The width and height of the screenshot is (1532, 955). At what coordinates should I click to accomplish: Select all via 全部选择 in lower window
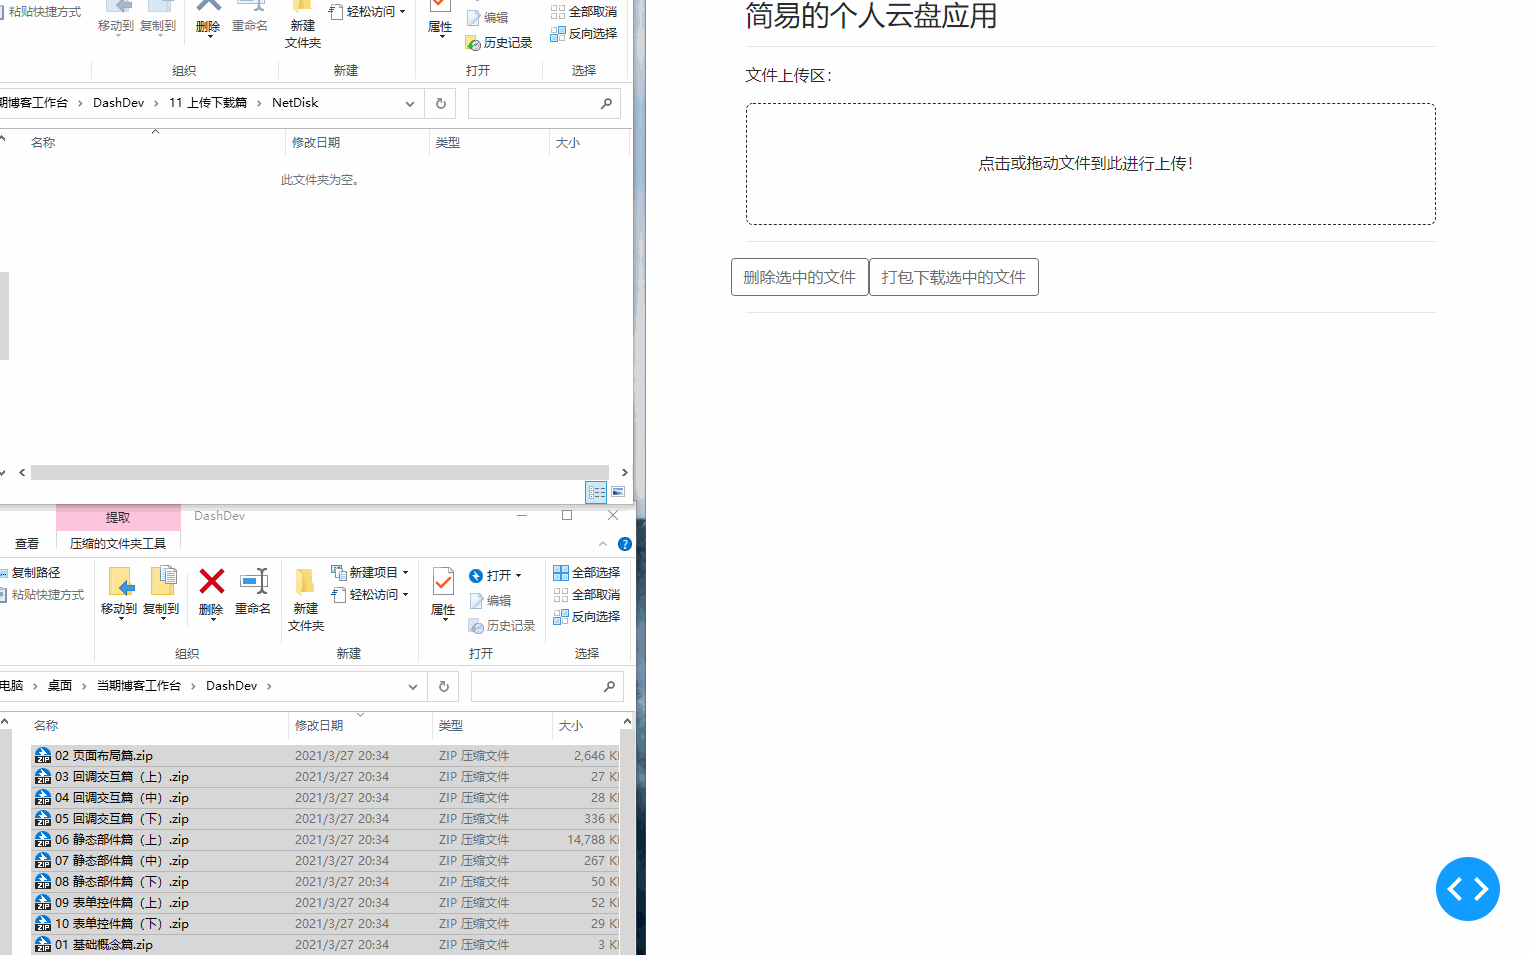[587, 573]
